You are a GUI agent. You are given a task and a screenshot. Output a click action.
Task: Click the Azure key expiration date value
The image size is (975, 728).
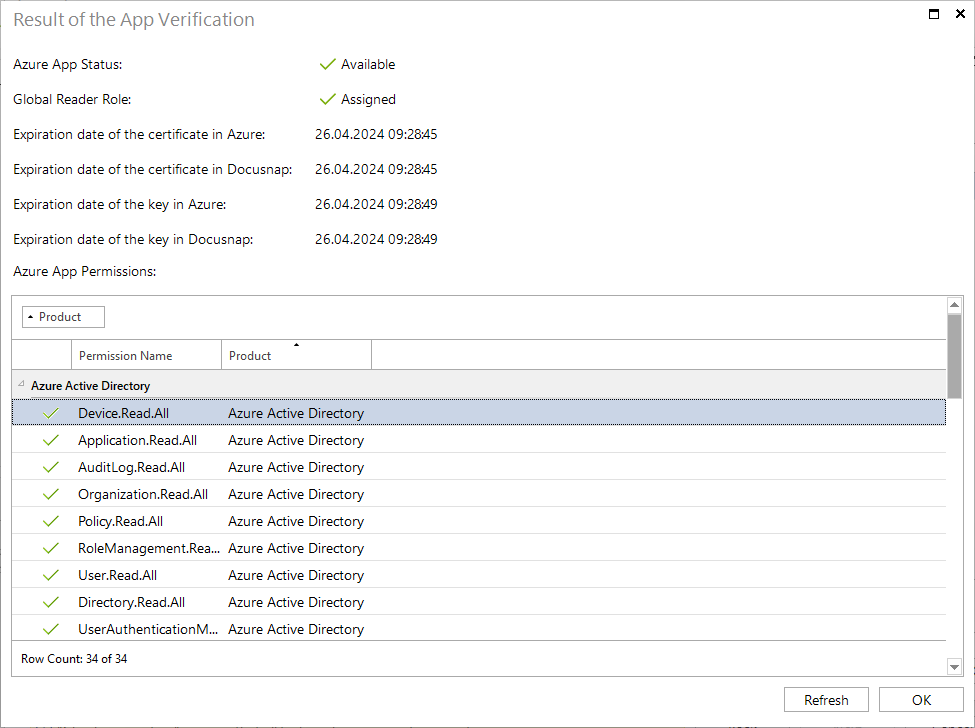[376, 204]
